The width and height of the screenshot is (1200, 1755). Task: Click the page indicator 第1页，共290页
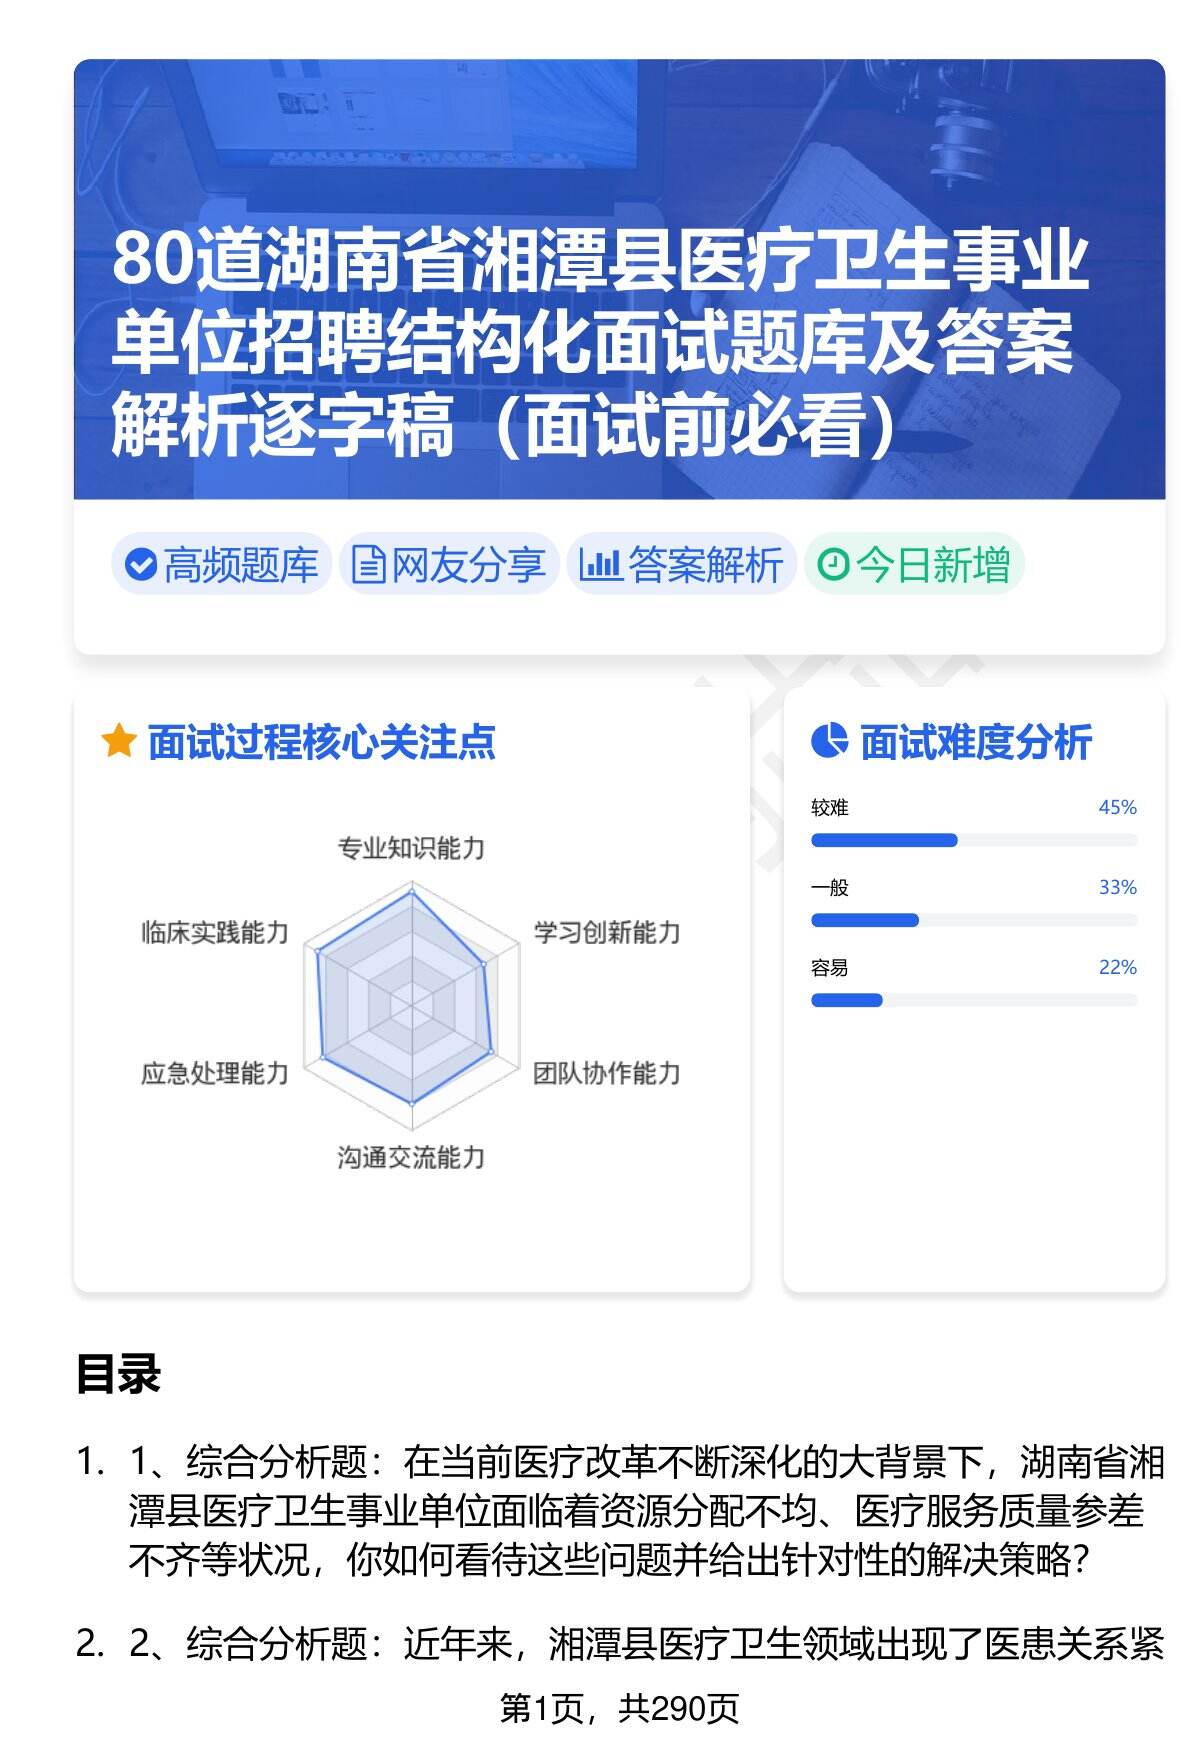coord(619,1709)
